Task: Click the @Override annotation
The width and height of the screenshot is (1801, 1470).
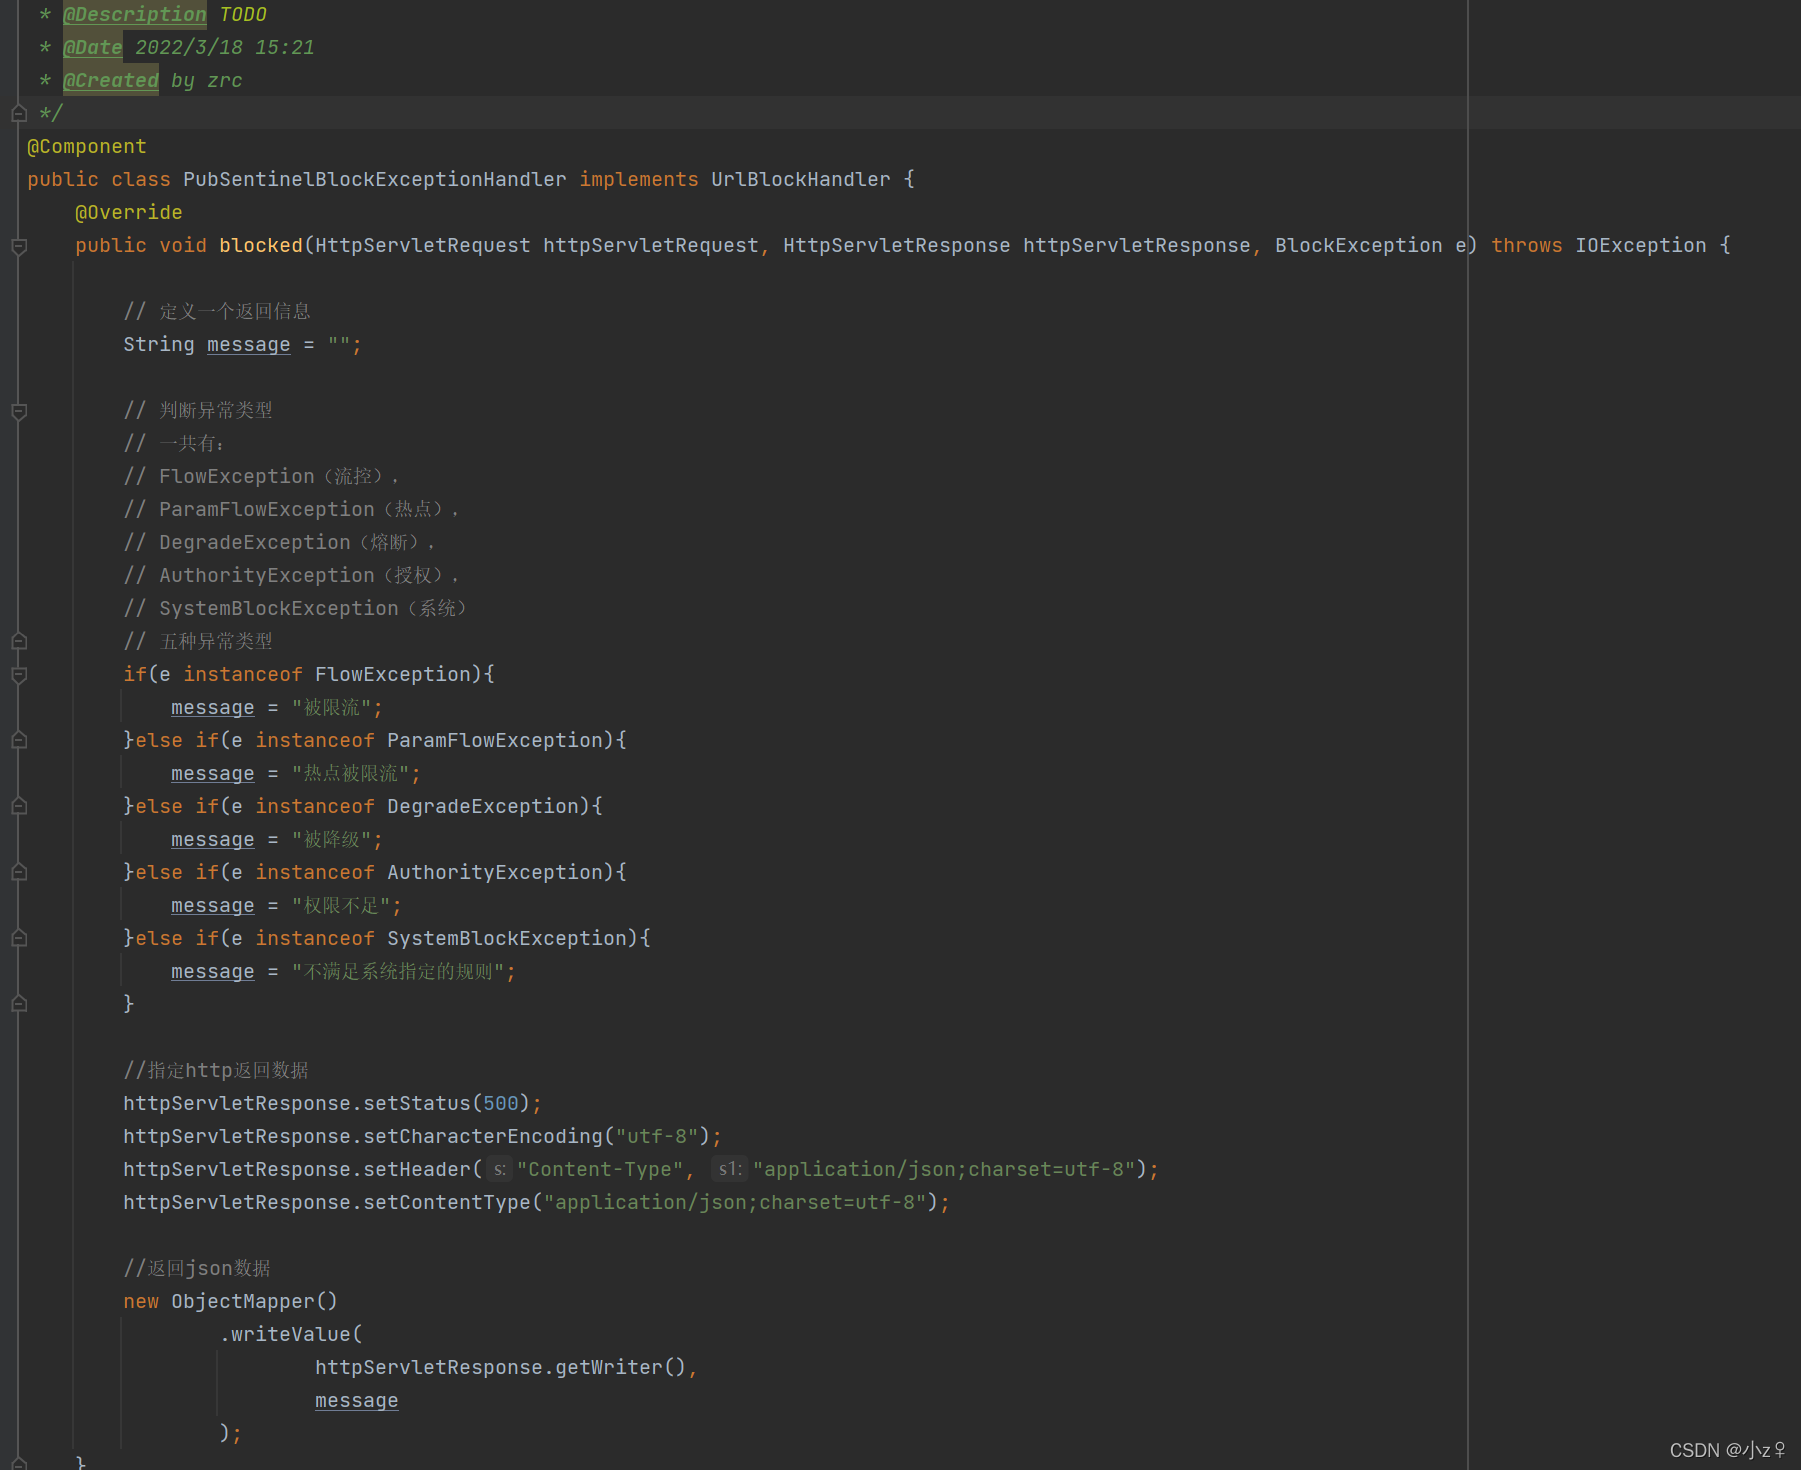Action: coord(129,213)
